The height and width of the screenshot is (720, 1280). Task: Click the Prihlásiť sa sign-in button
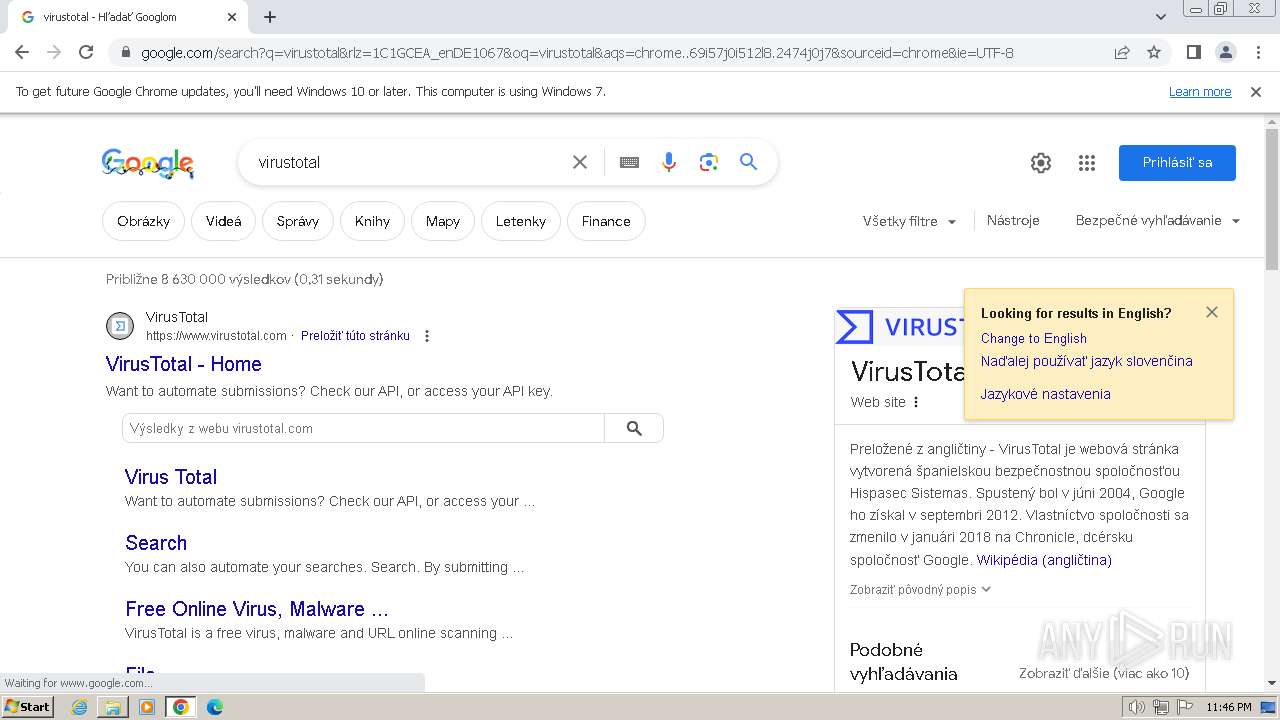click(1177, 163)
